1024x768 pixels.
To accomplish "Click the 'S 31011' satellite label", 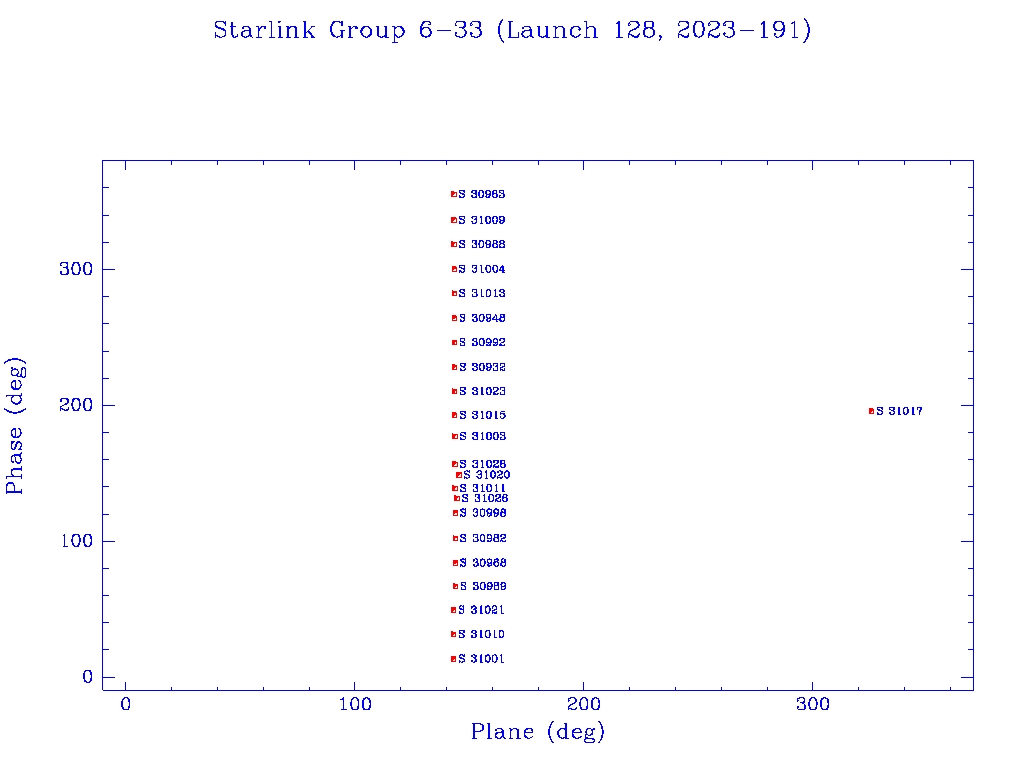I will pos(483,488).
